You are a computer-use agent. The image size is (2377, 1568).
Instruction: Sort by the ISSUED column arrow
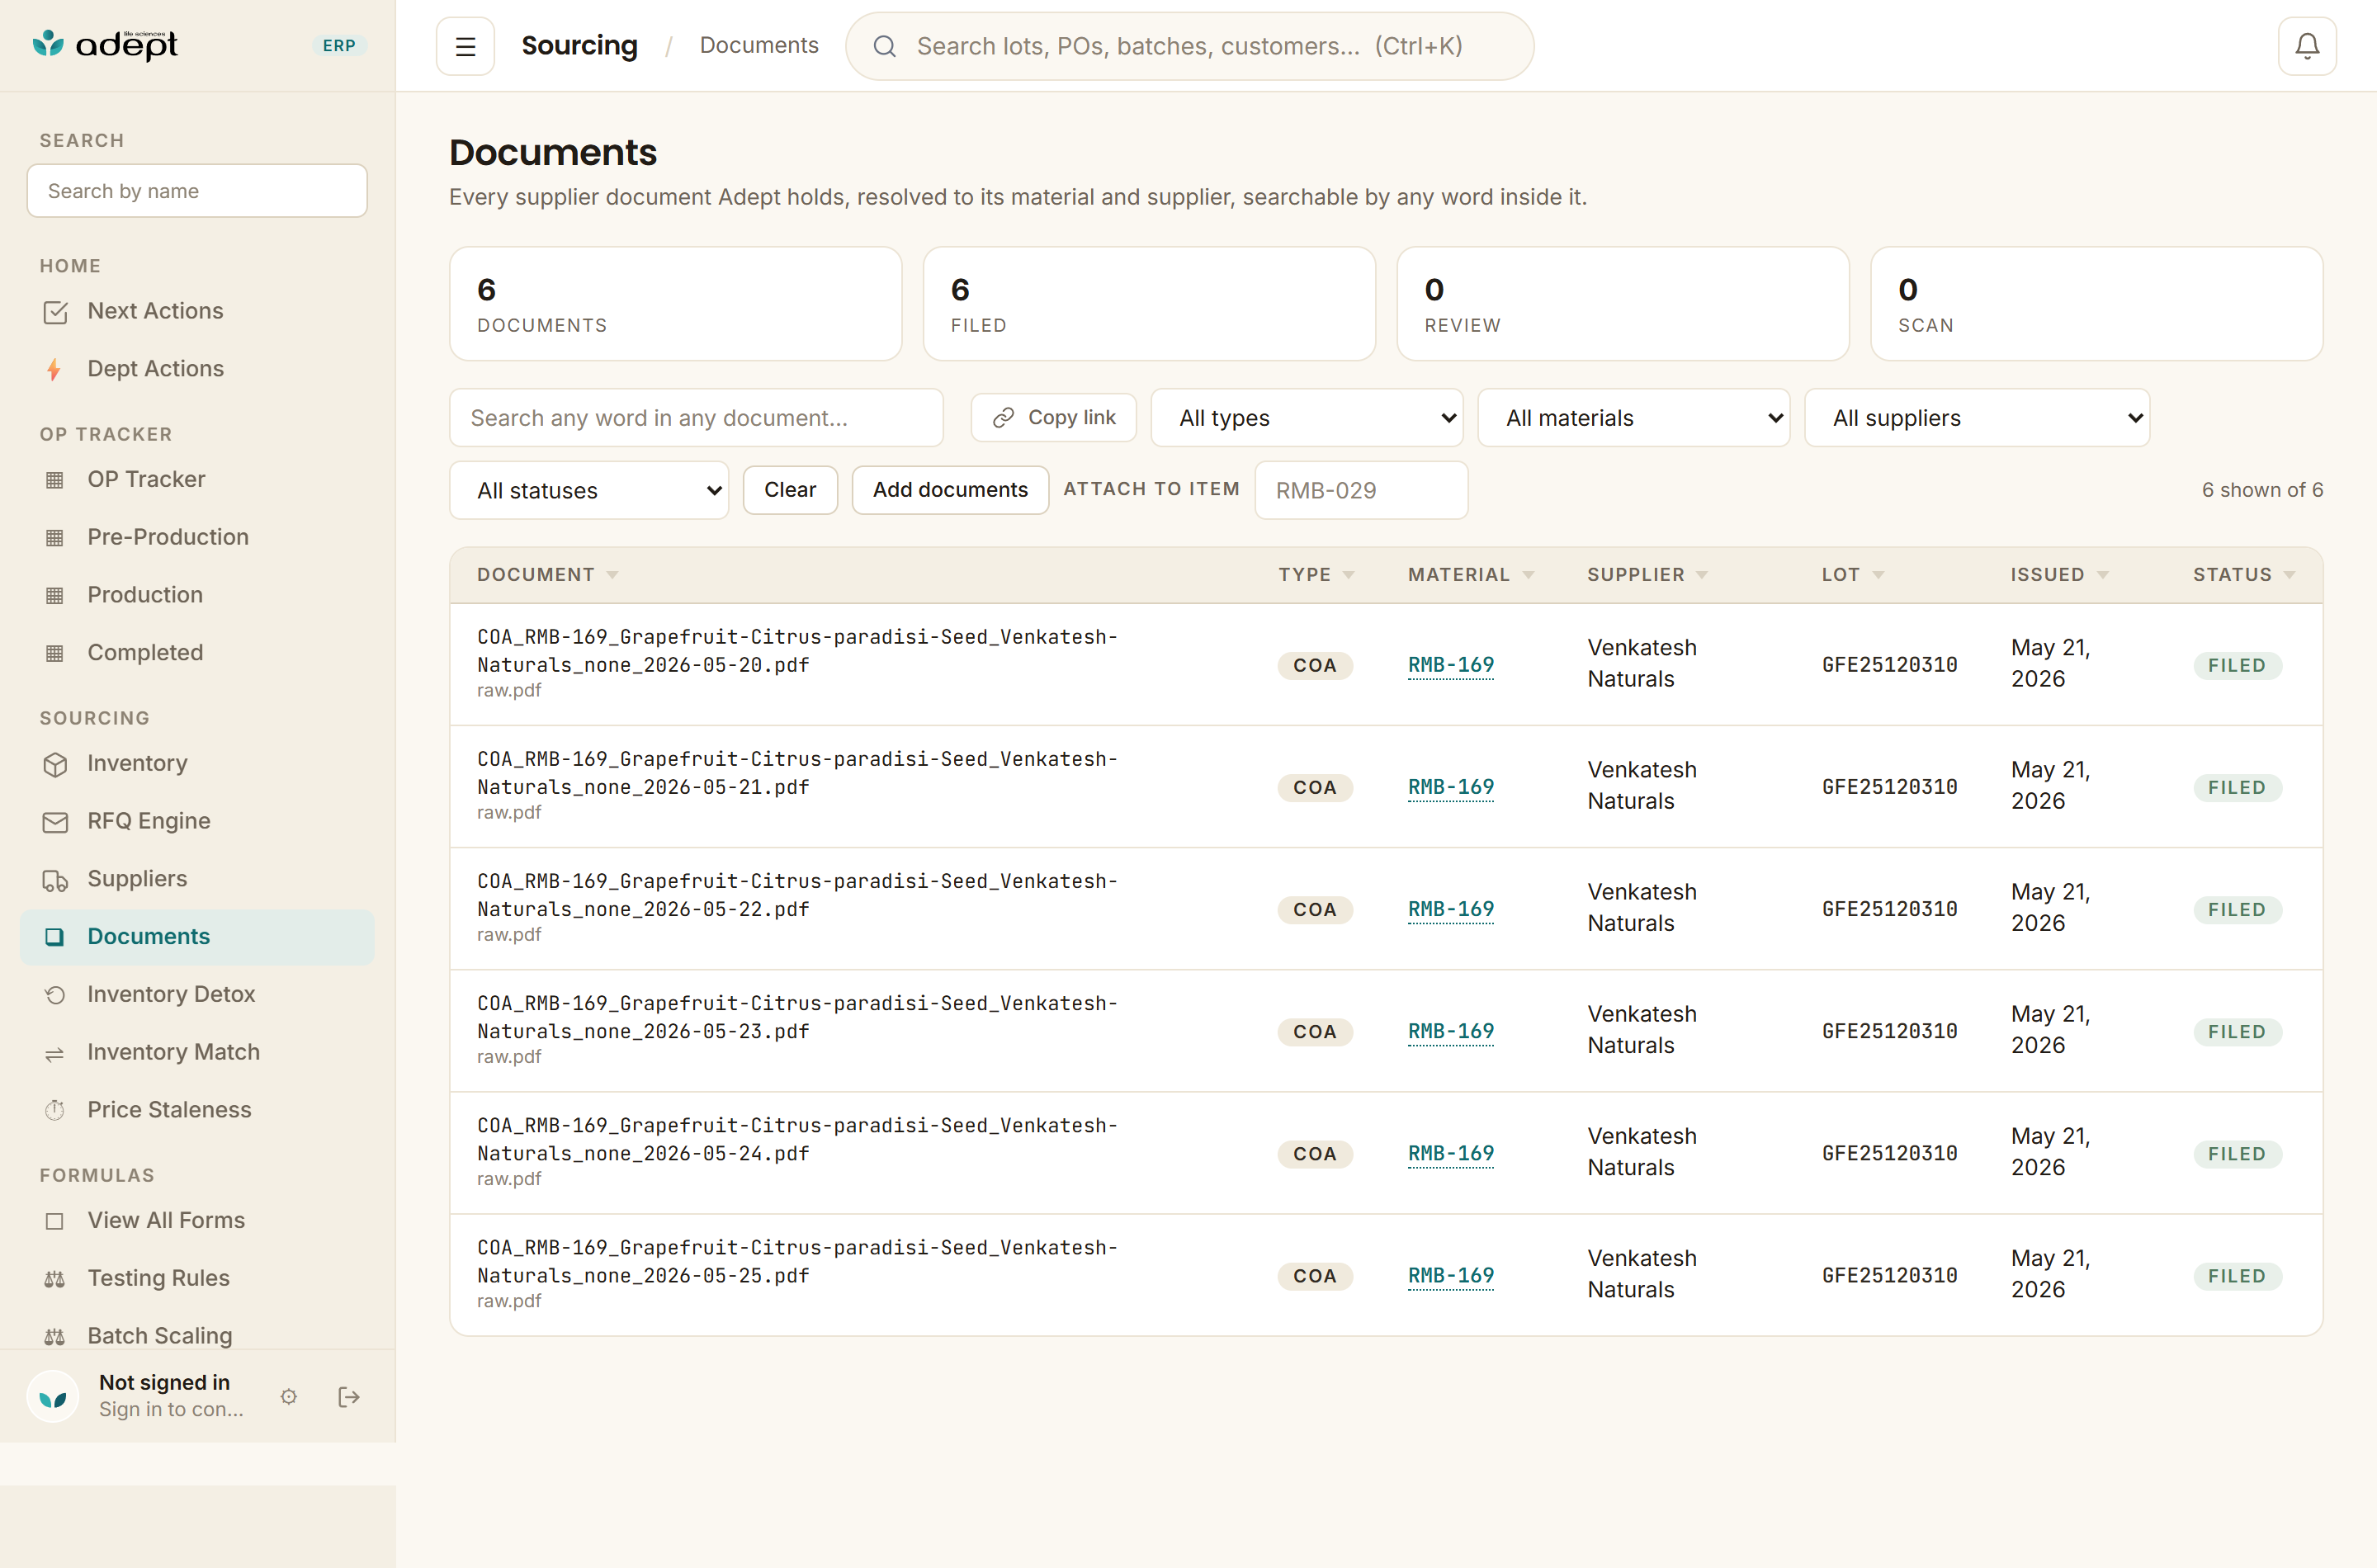point(2103,575)
